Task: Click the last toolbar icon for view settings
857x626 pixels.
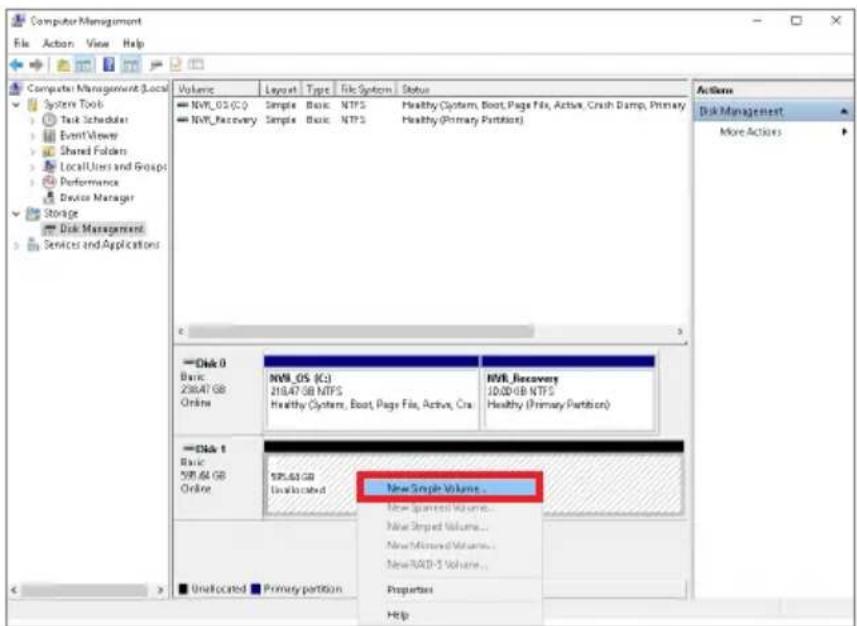Action: pyautogui.click(x=196, y=65)
